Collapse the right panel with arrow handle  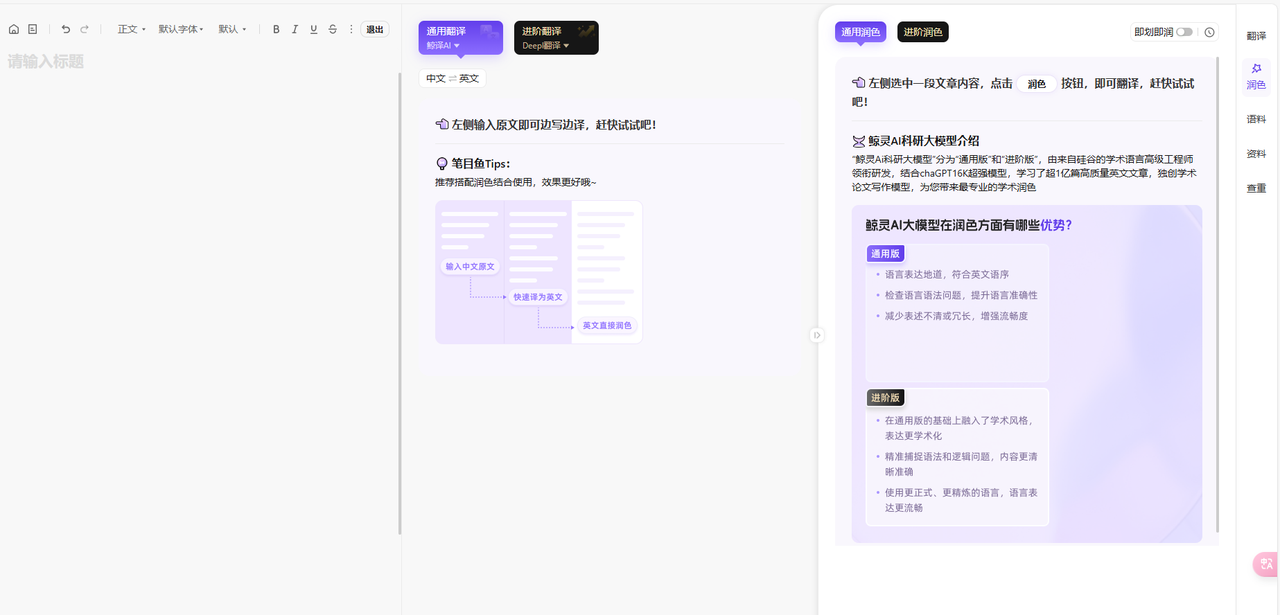(x=817, y=335)
